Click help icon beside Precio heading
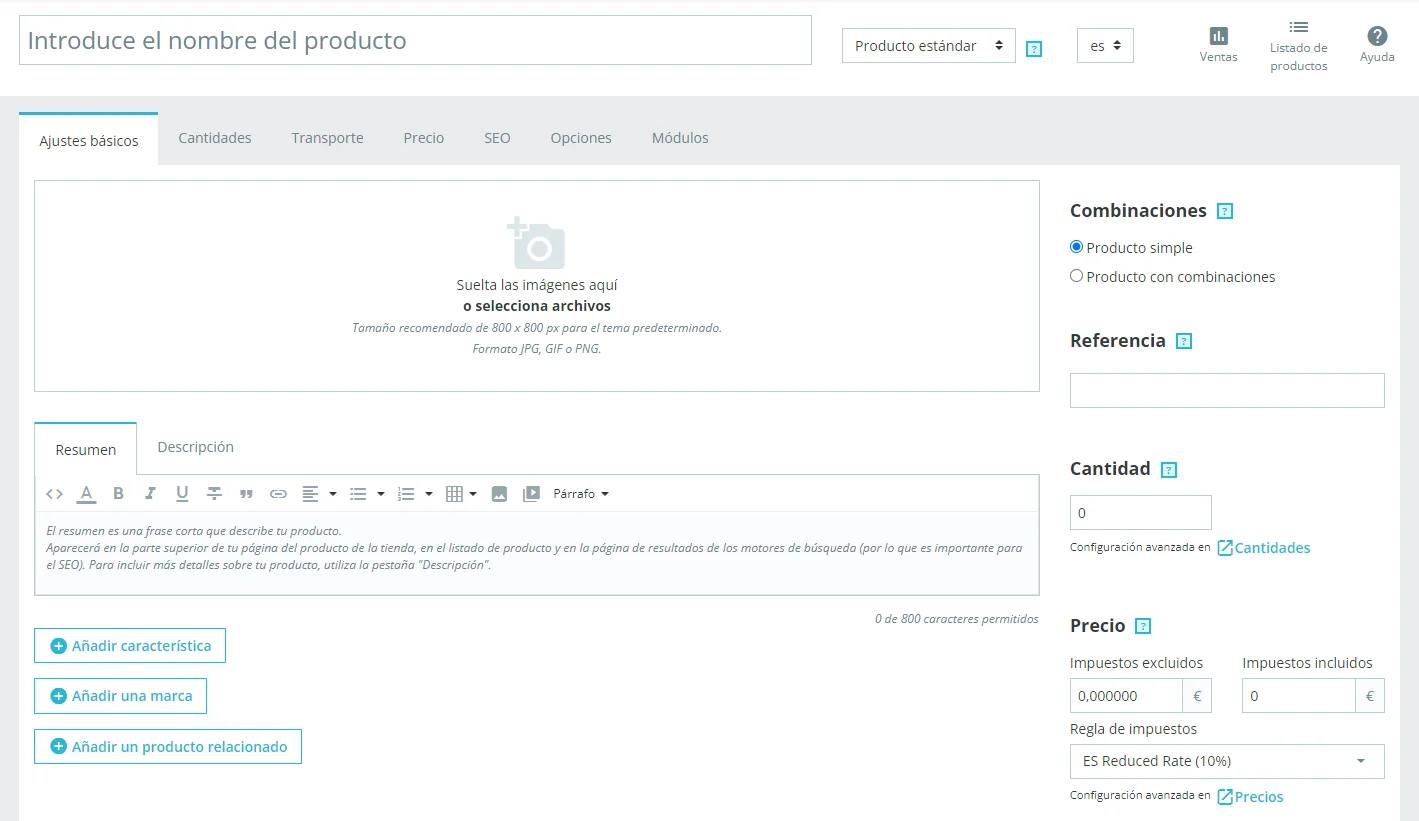 point(1144,626)
